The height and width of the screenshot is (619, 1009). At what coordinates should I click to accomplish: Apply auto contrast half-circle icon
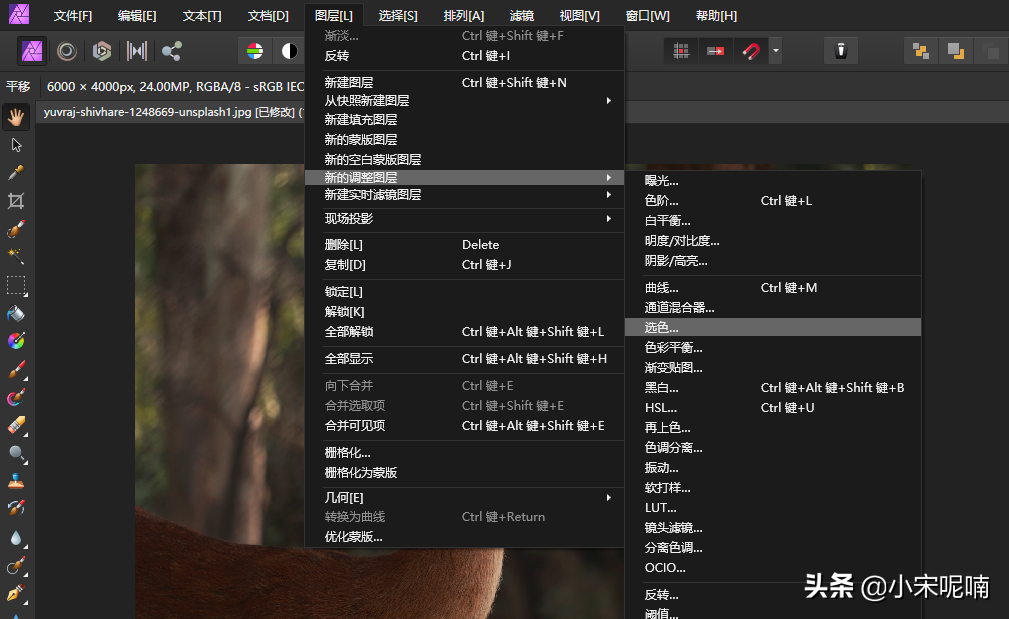pos(290,51)
